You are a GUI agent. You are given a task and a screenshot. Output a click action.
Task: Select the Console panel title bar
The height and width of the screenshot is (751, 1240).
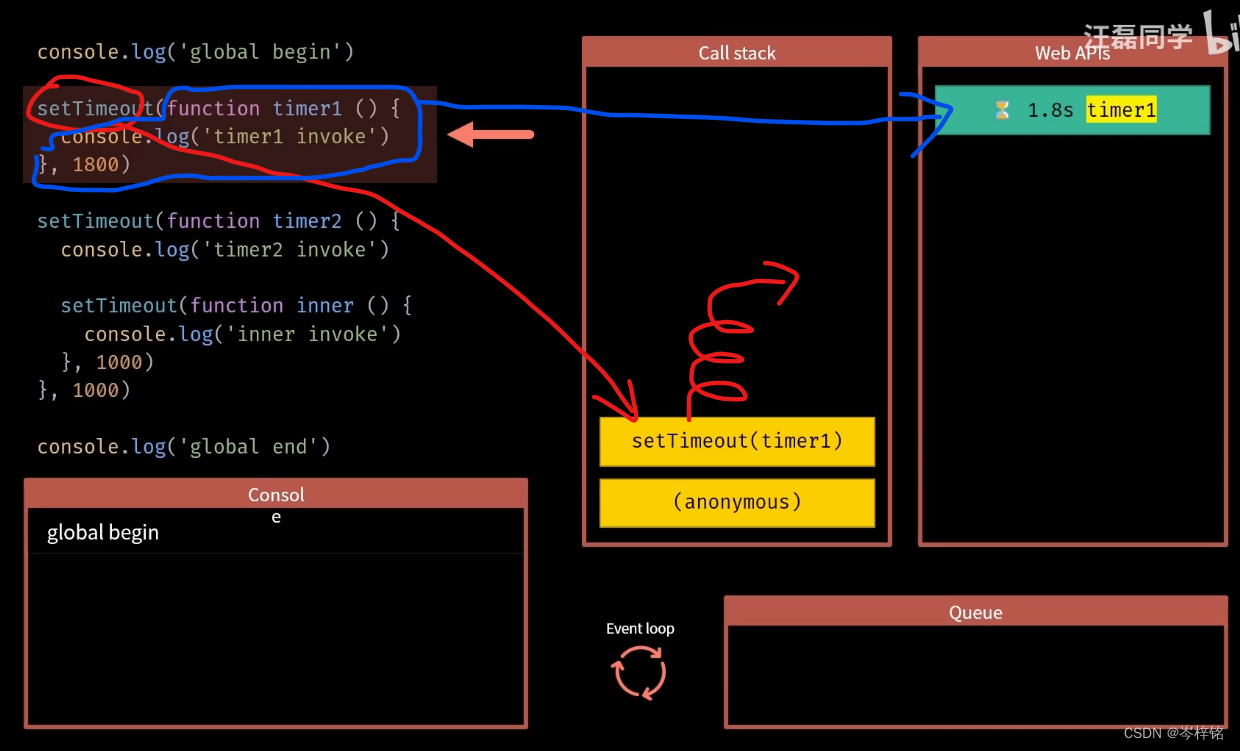pyautogui.click(x=276, y=493)
